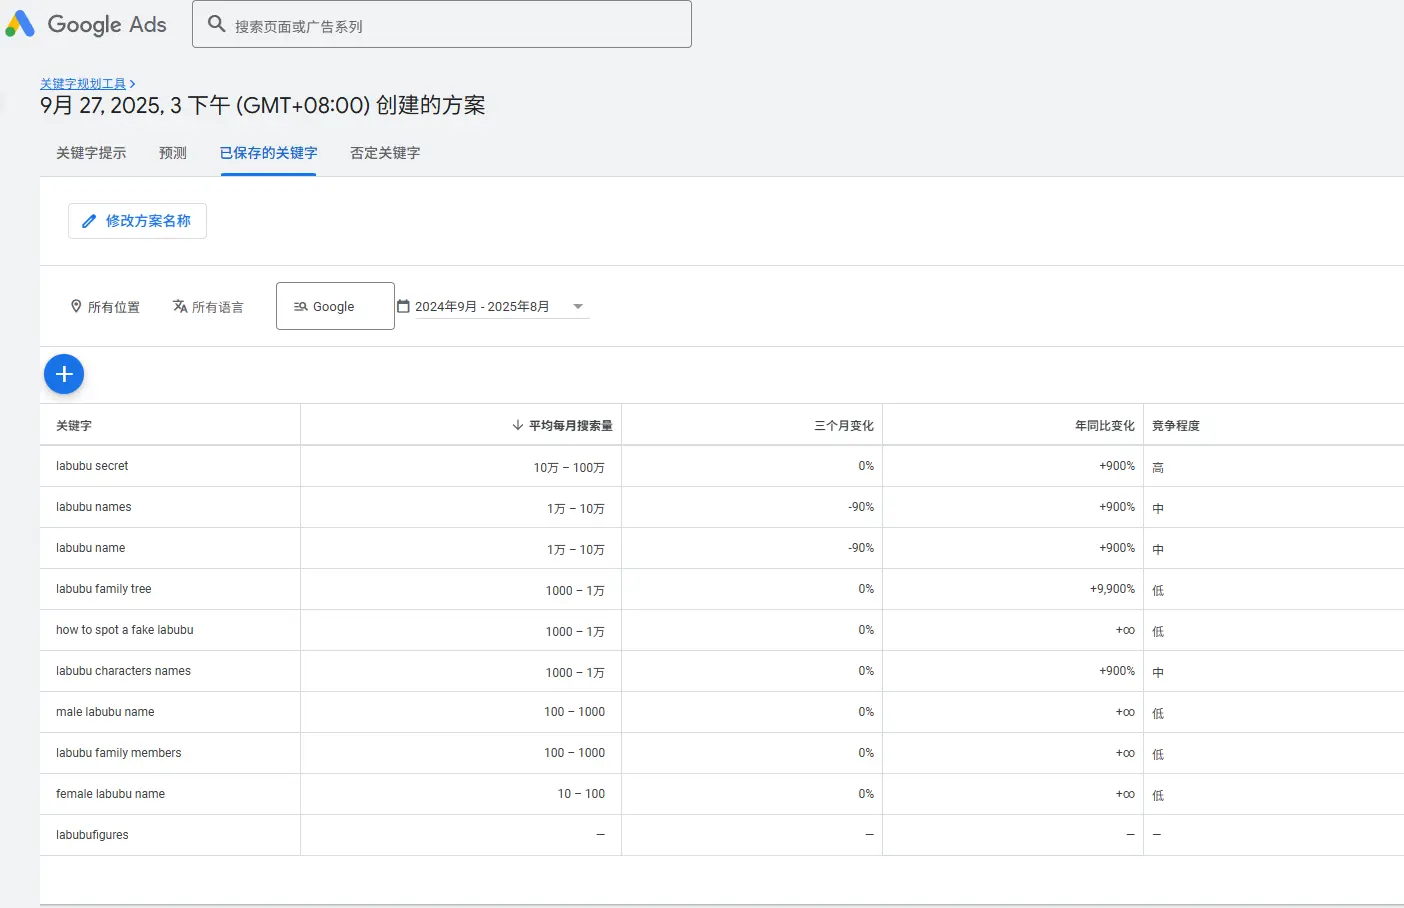Sort by the 年同比变化 column header

[x=1104, y=425]
